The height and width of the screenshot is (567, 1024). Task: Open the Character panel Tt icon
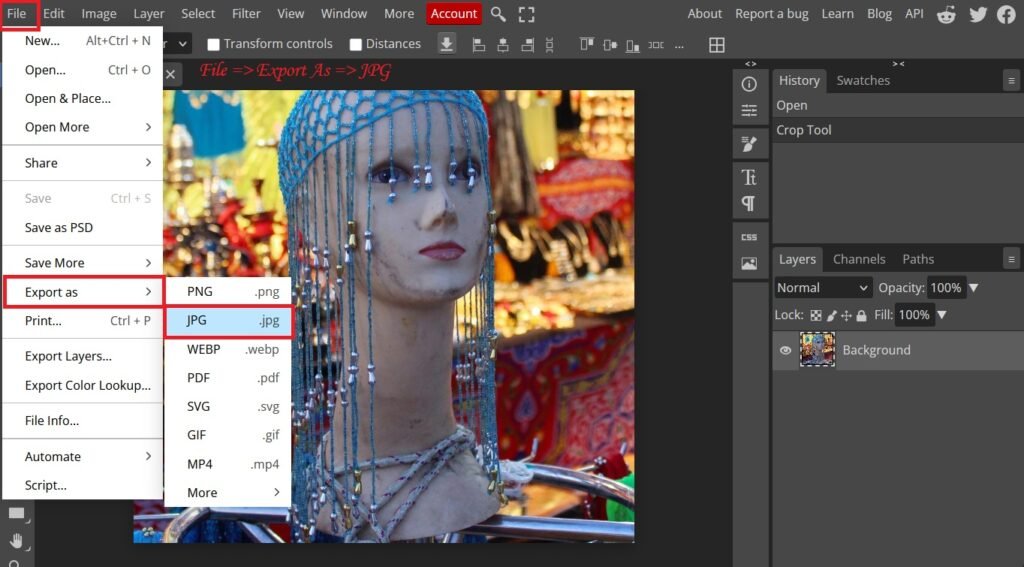748,177
